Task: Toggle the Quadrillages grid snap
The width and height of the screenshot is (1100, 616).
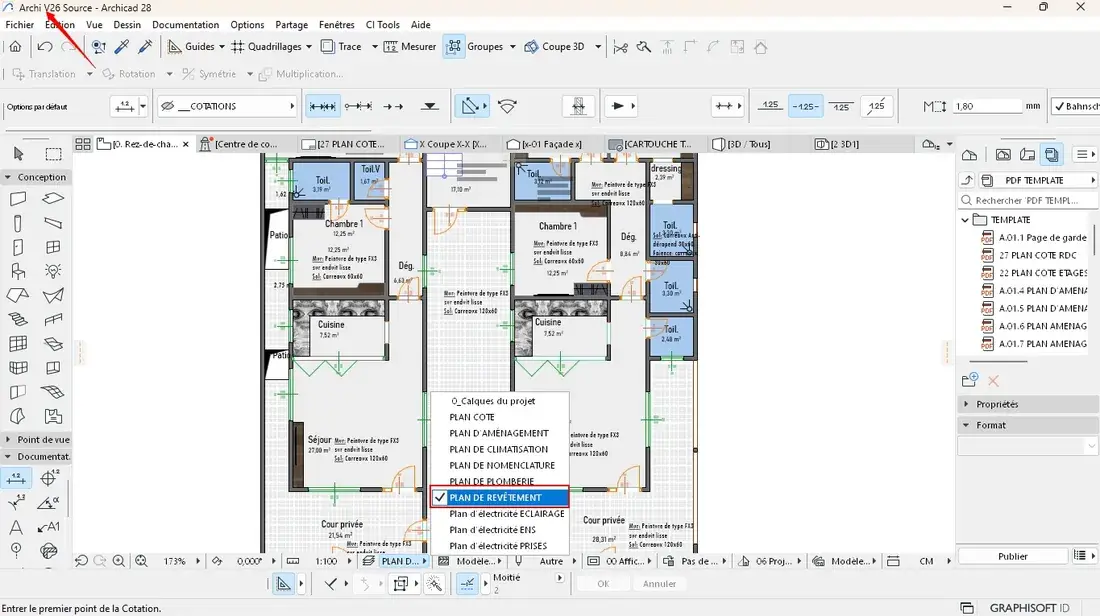Action: (x=238, y=46)
